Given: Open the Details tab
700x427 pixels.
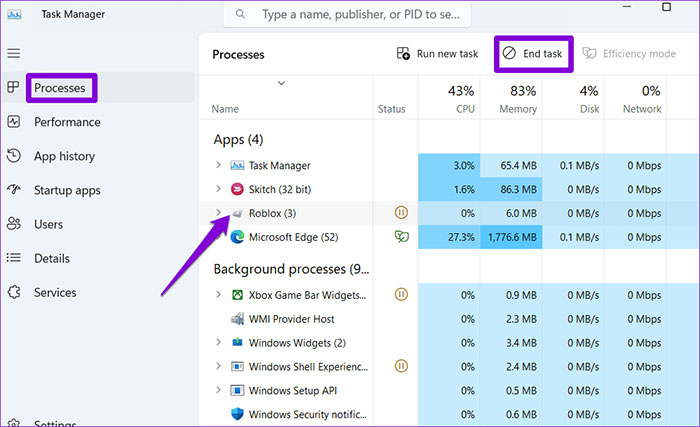Looking at the screenshot, I should [51, 258].
